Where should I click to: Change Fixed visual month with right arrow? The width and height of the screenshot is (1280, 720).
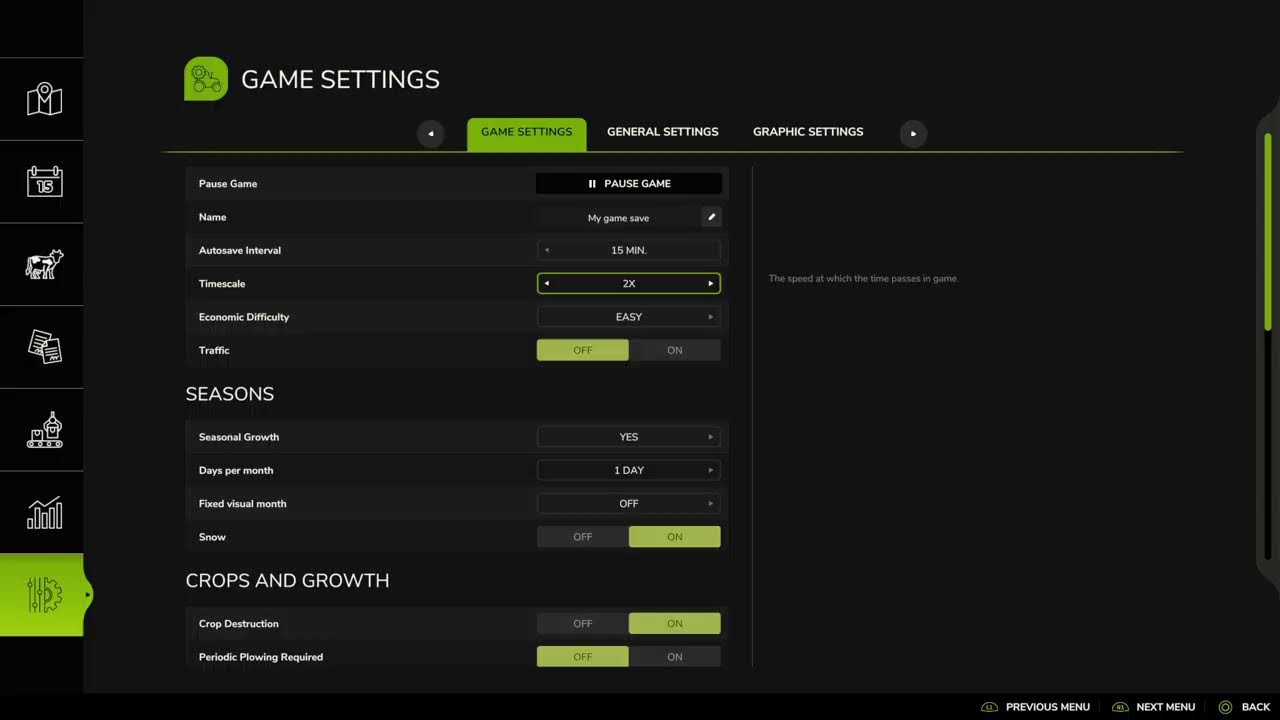pos(711,504)
